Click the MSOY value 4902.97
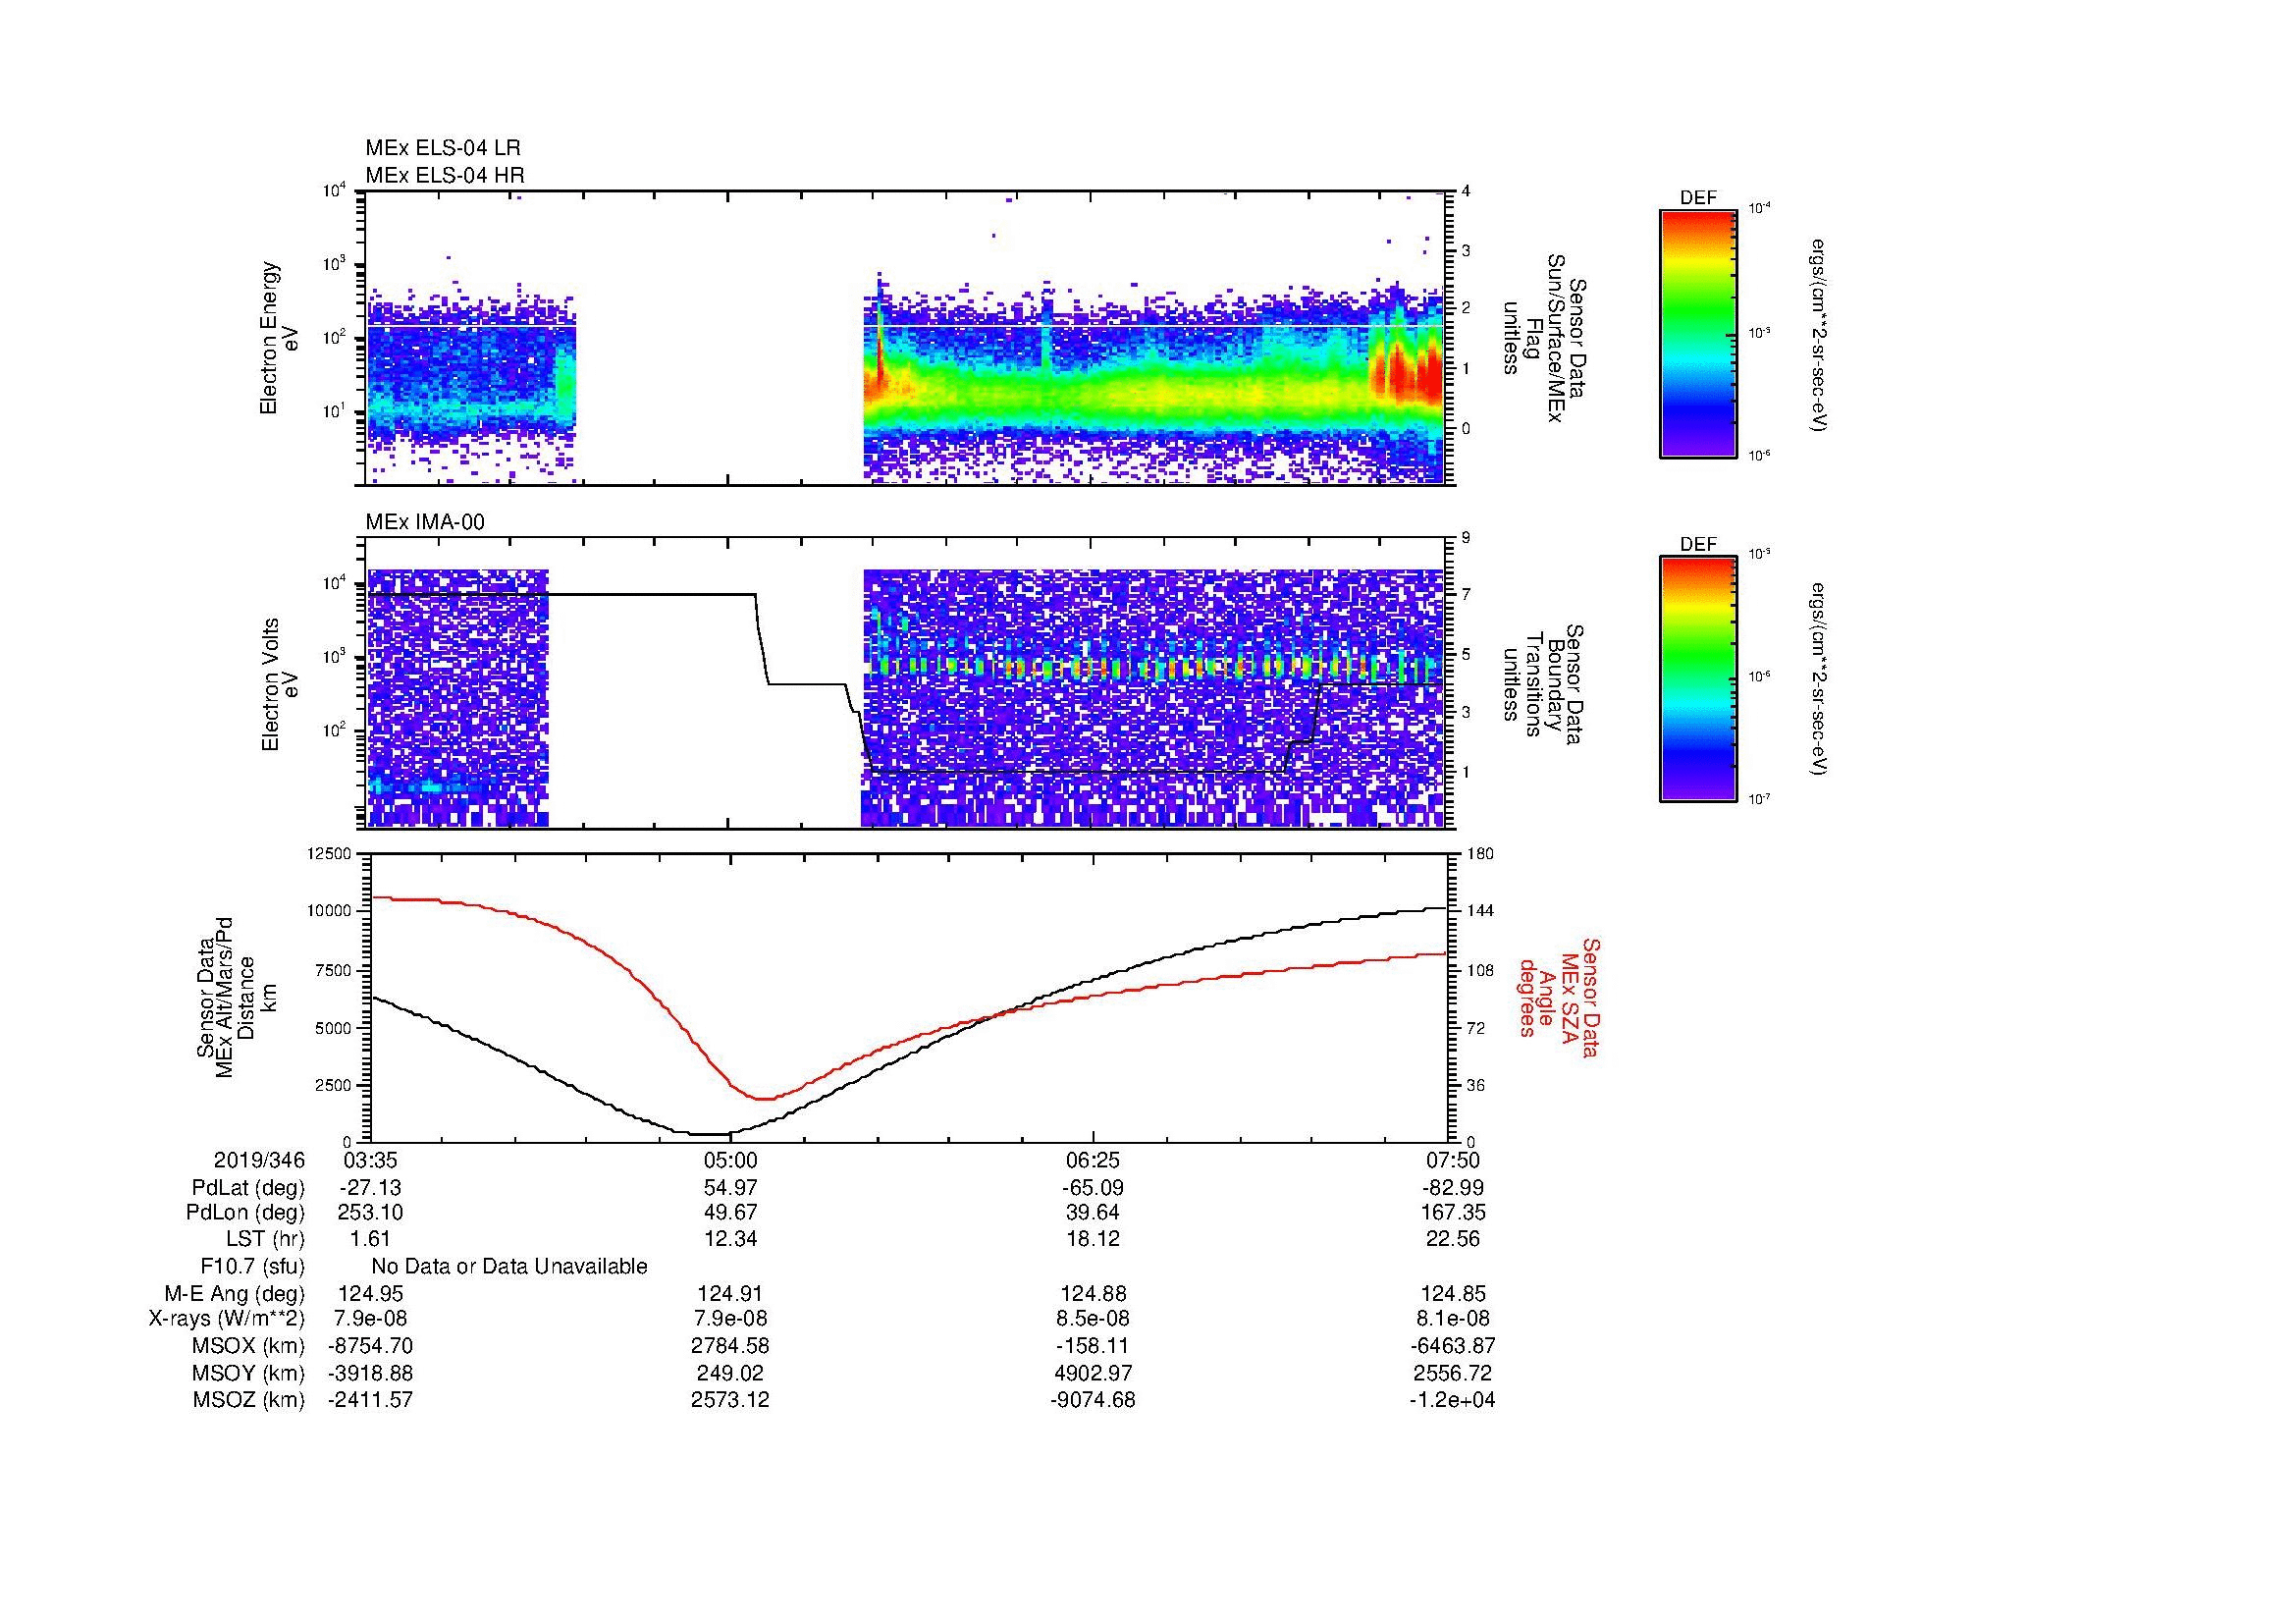 pos(1093,1373)
